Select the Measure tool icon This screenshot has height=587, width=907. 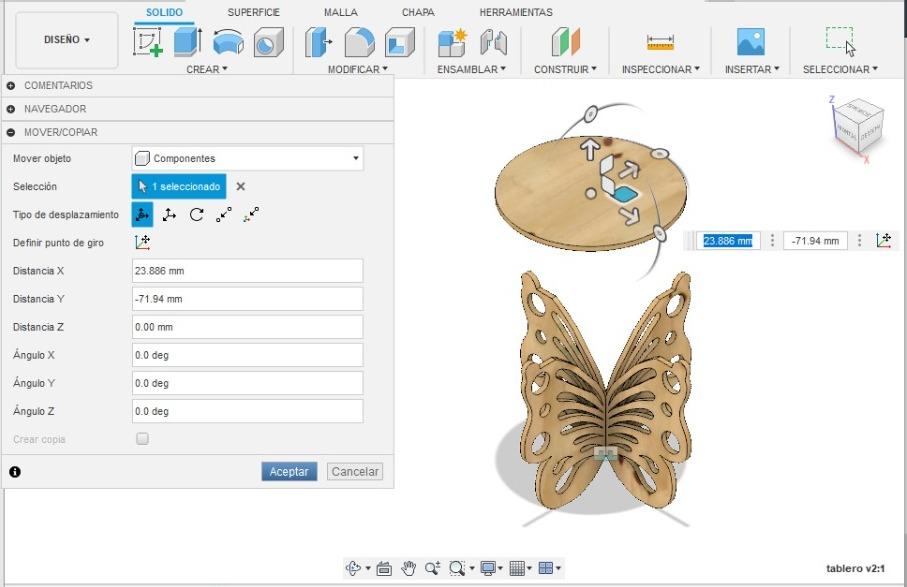tap(660, 42)
